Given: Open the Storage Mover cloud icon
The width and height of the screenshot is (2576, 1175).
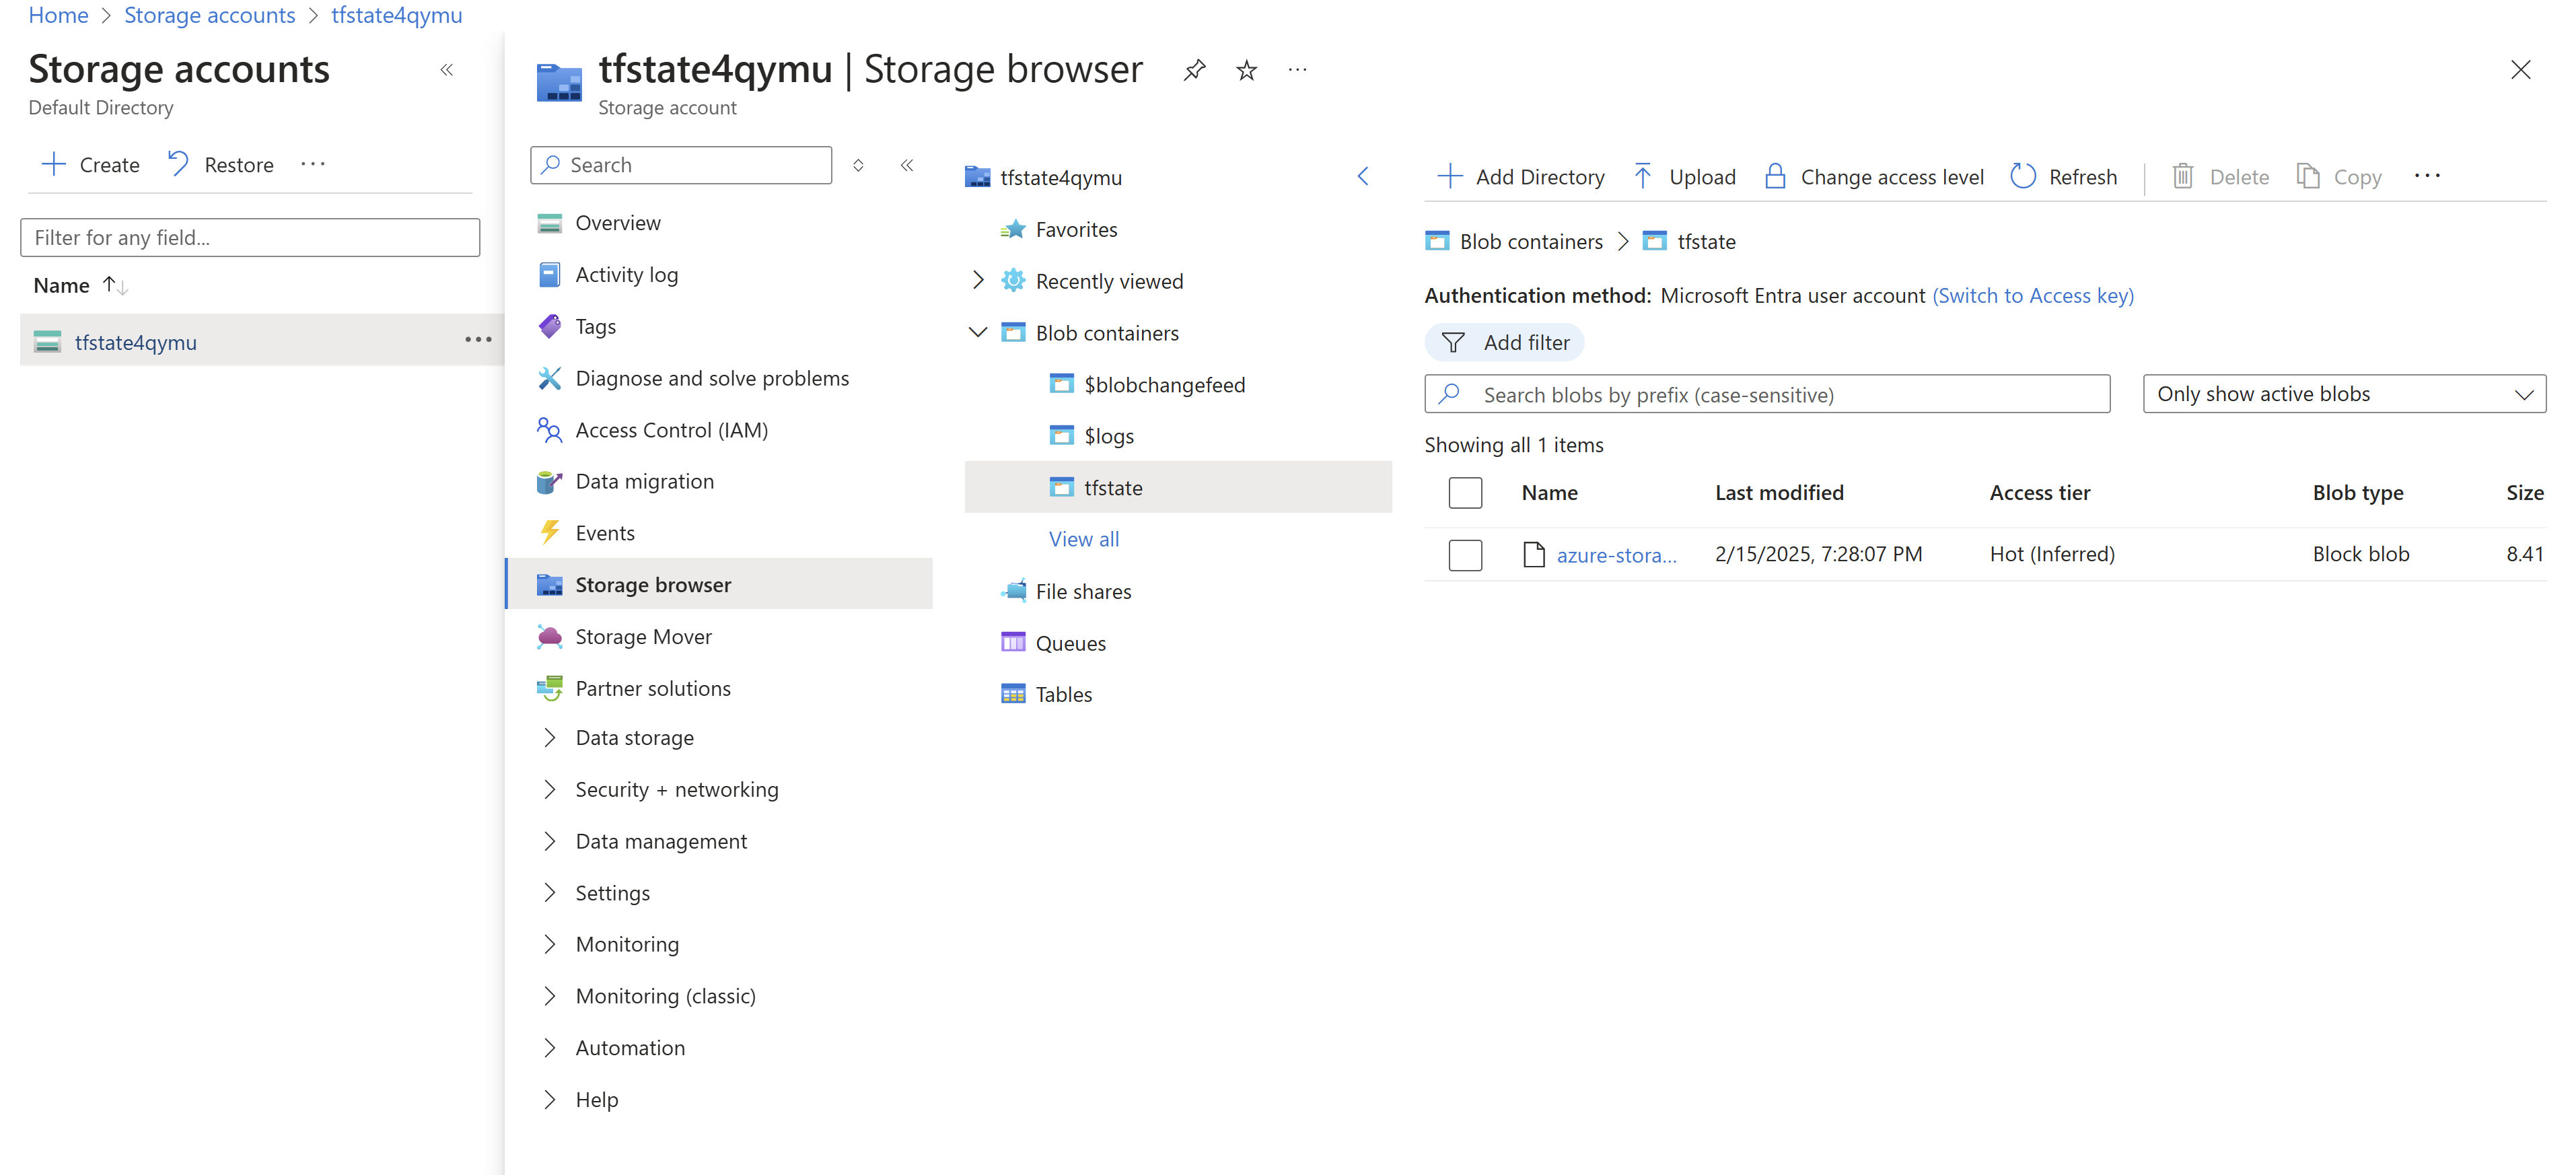Looking at the screenshot, I should (x=549, y=637).
